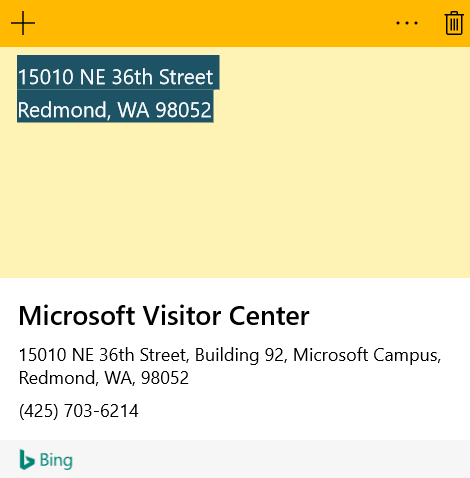This screenshot has height=478, width=470.
Task: Open the three-dot menu options
Action: [x=407, y=23]
